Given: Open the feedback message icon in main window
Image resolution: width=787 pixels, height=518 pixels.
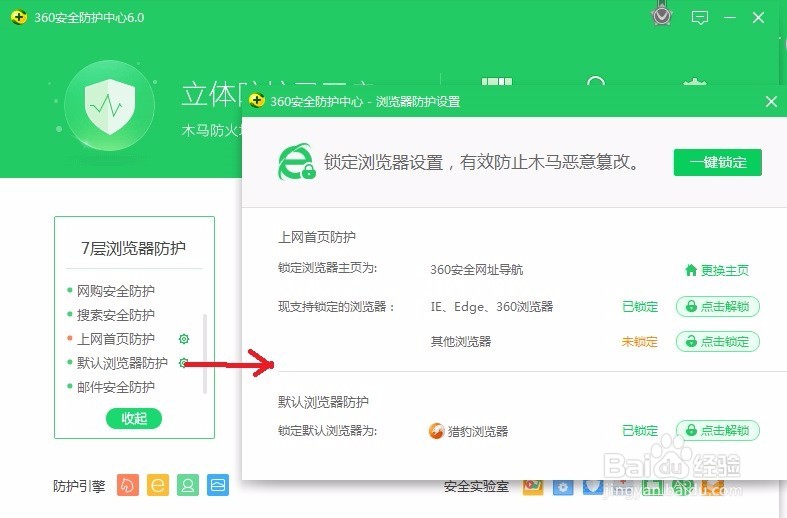Looking at the screenshot, I should click(x=700, y=18).
